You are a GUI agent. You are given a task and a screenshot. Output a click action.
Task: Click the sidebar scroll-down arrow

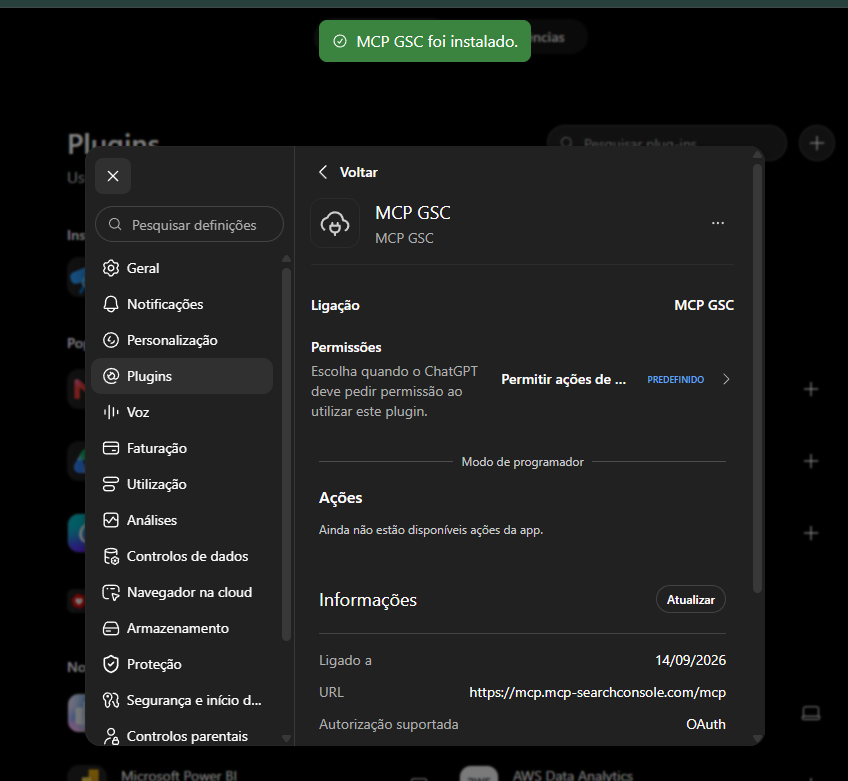(287, 738)
